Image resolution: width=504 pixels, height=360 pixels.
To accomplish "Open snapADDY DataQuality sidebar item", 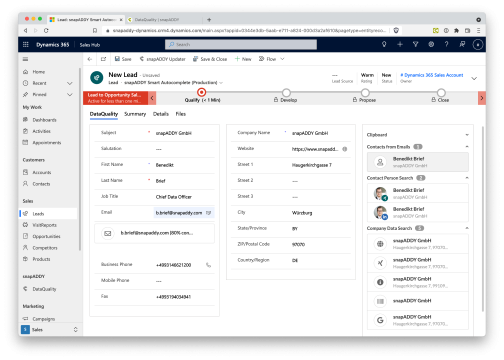I will [44, 289].
